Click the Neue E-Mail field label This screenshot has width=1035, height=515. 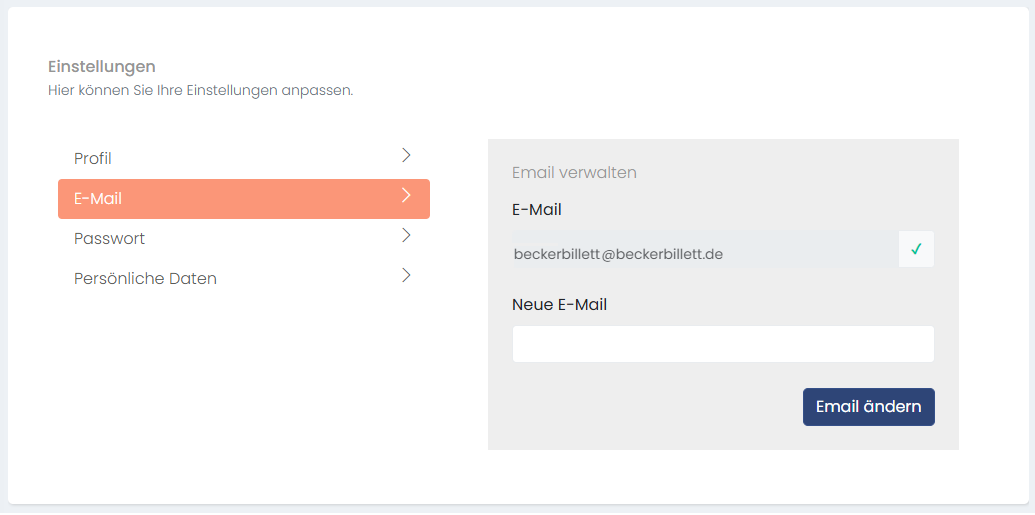point(559,305)
